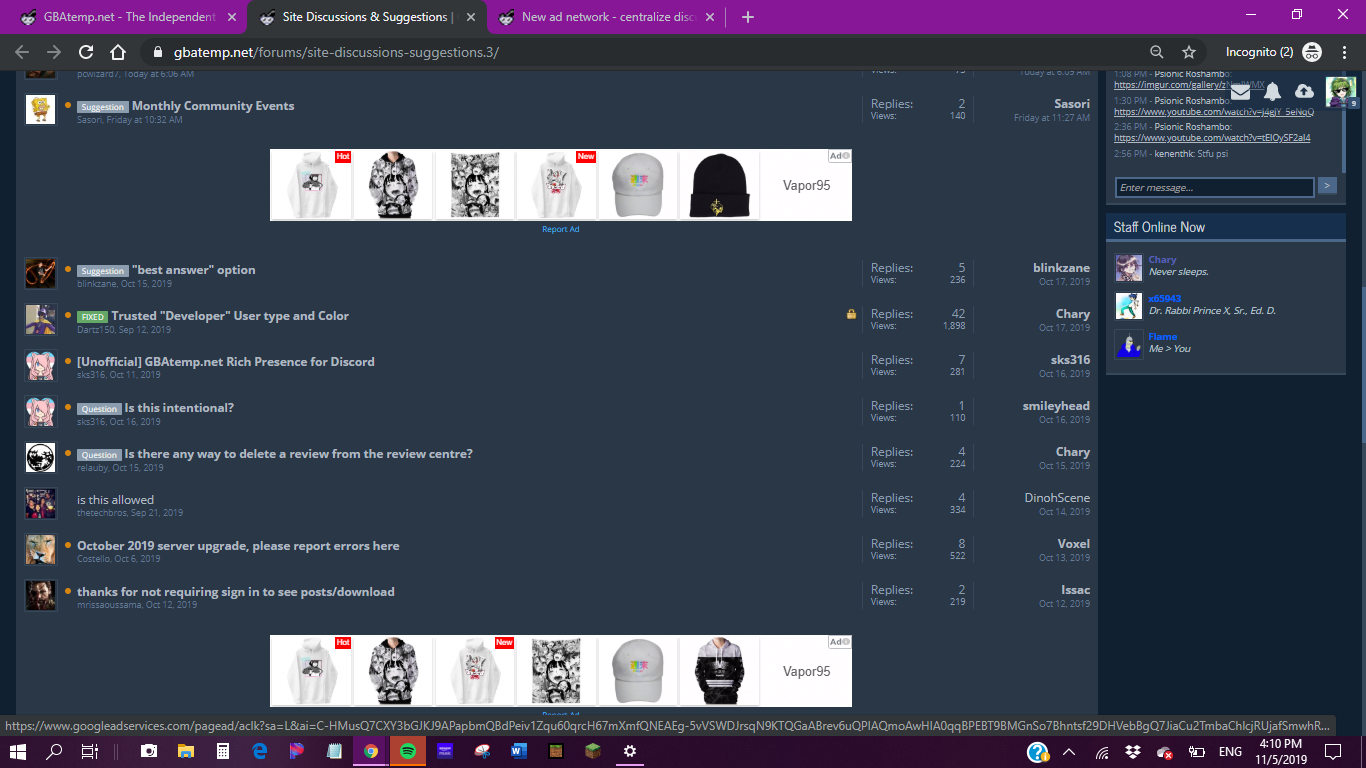Click the cloud upload icon

pos(1304,92)
